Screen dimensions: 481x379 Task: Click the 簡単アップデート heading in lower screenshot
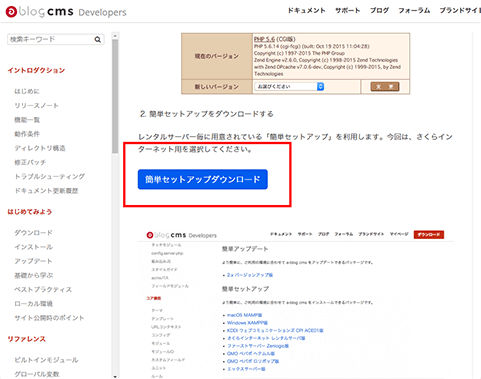point(245,249)
